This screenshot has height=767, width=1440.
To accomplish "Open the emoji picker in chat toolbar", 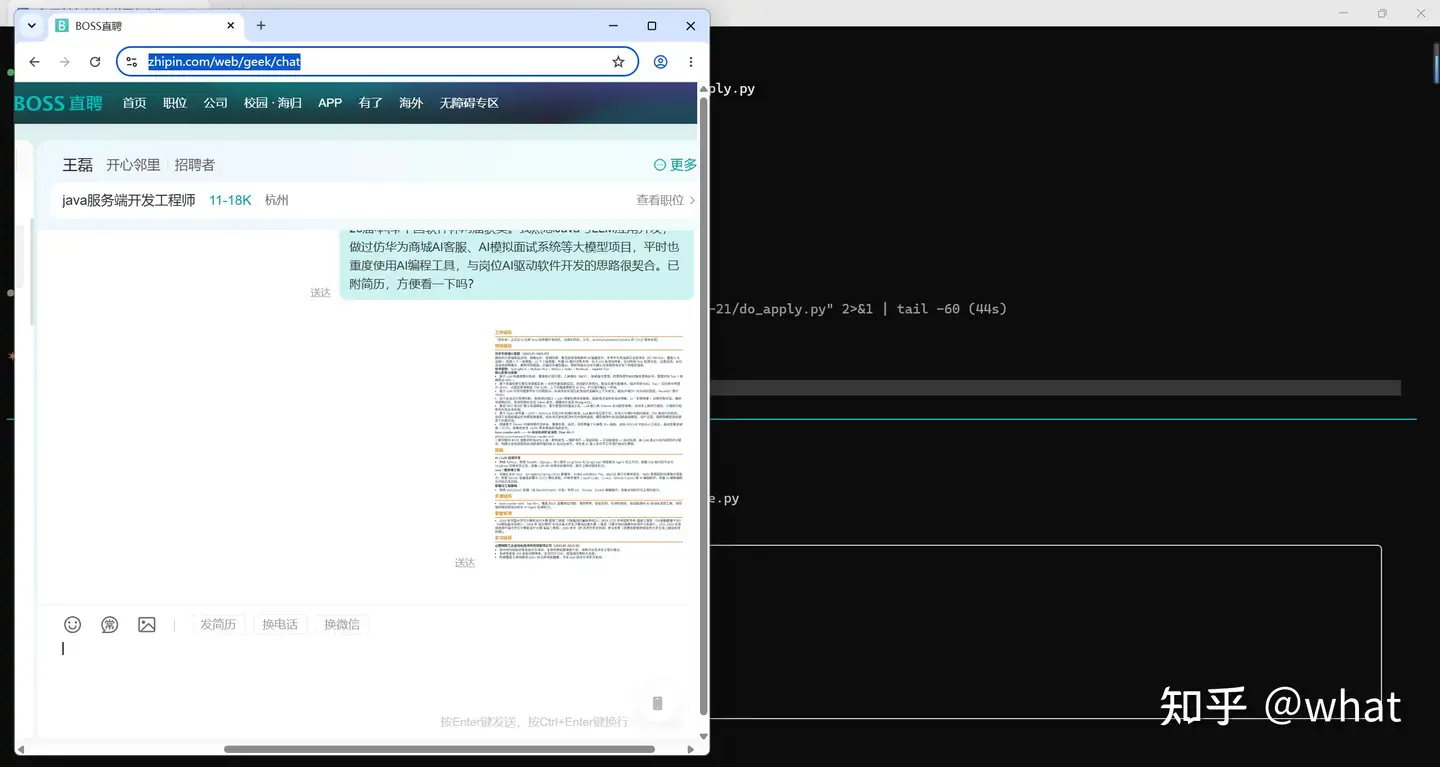I will tap(72, 624).
